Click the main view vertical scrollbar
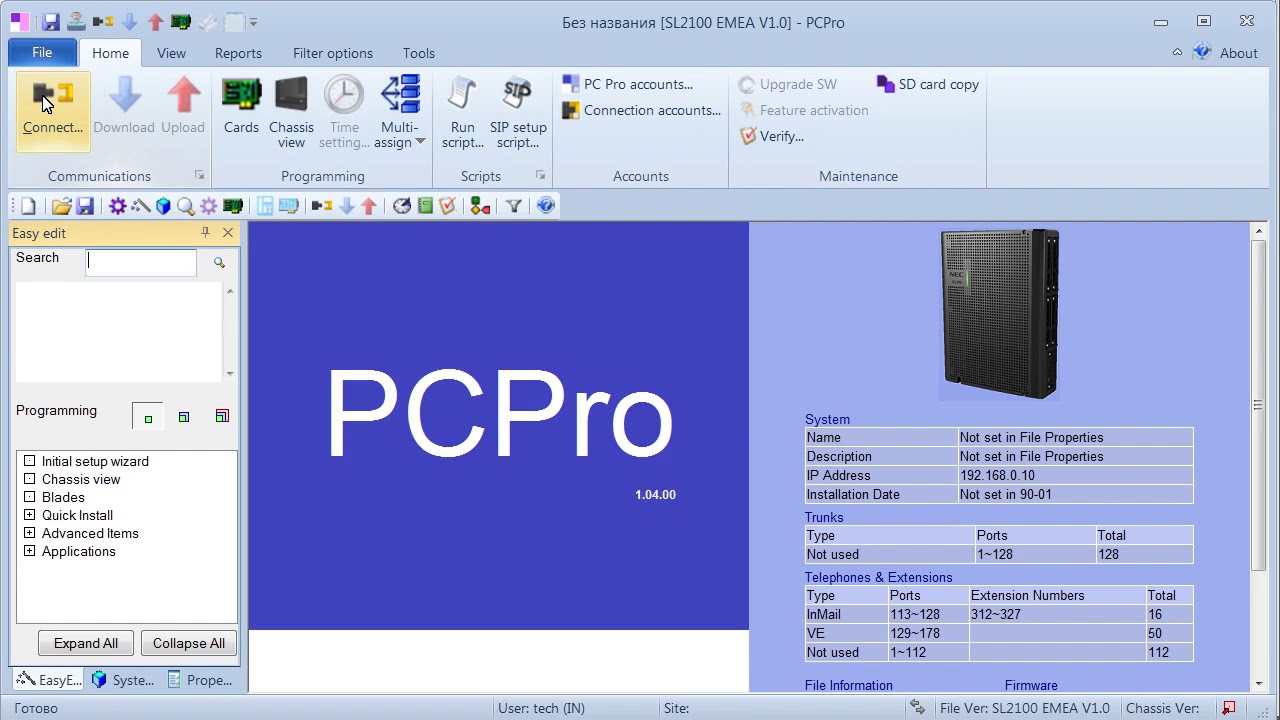 [1258, 404]
